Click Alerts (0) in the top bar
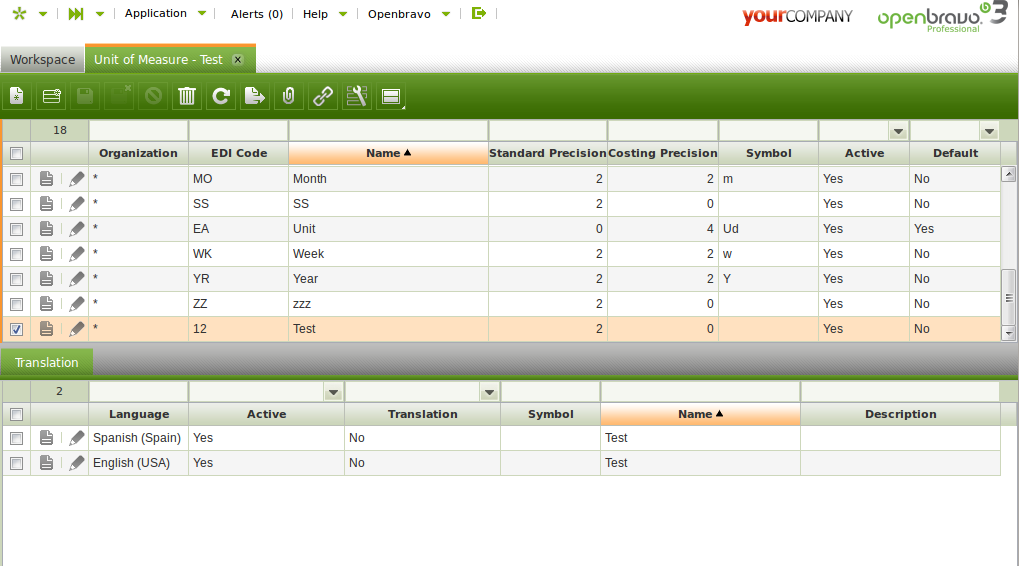 pyautogui.click(x=256, y=14)
